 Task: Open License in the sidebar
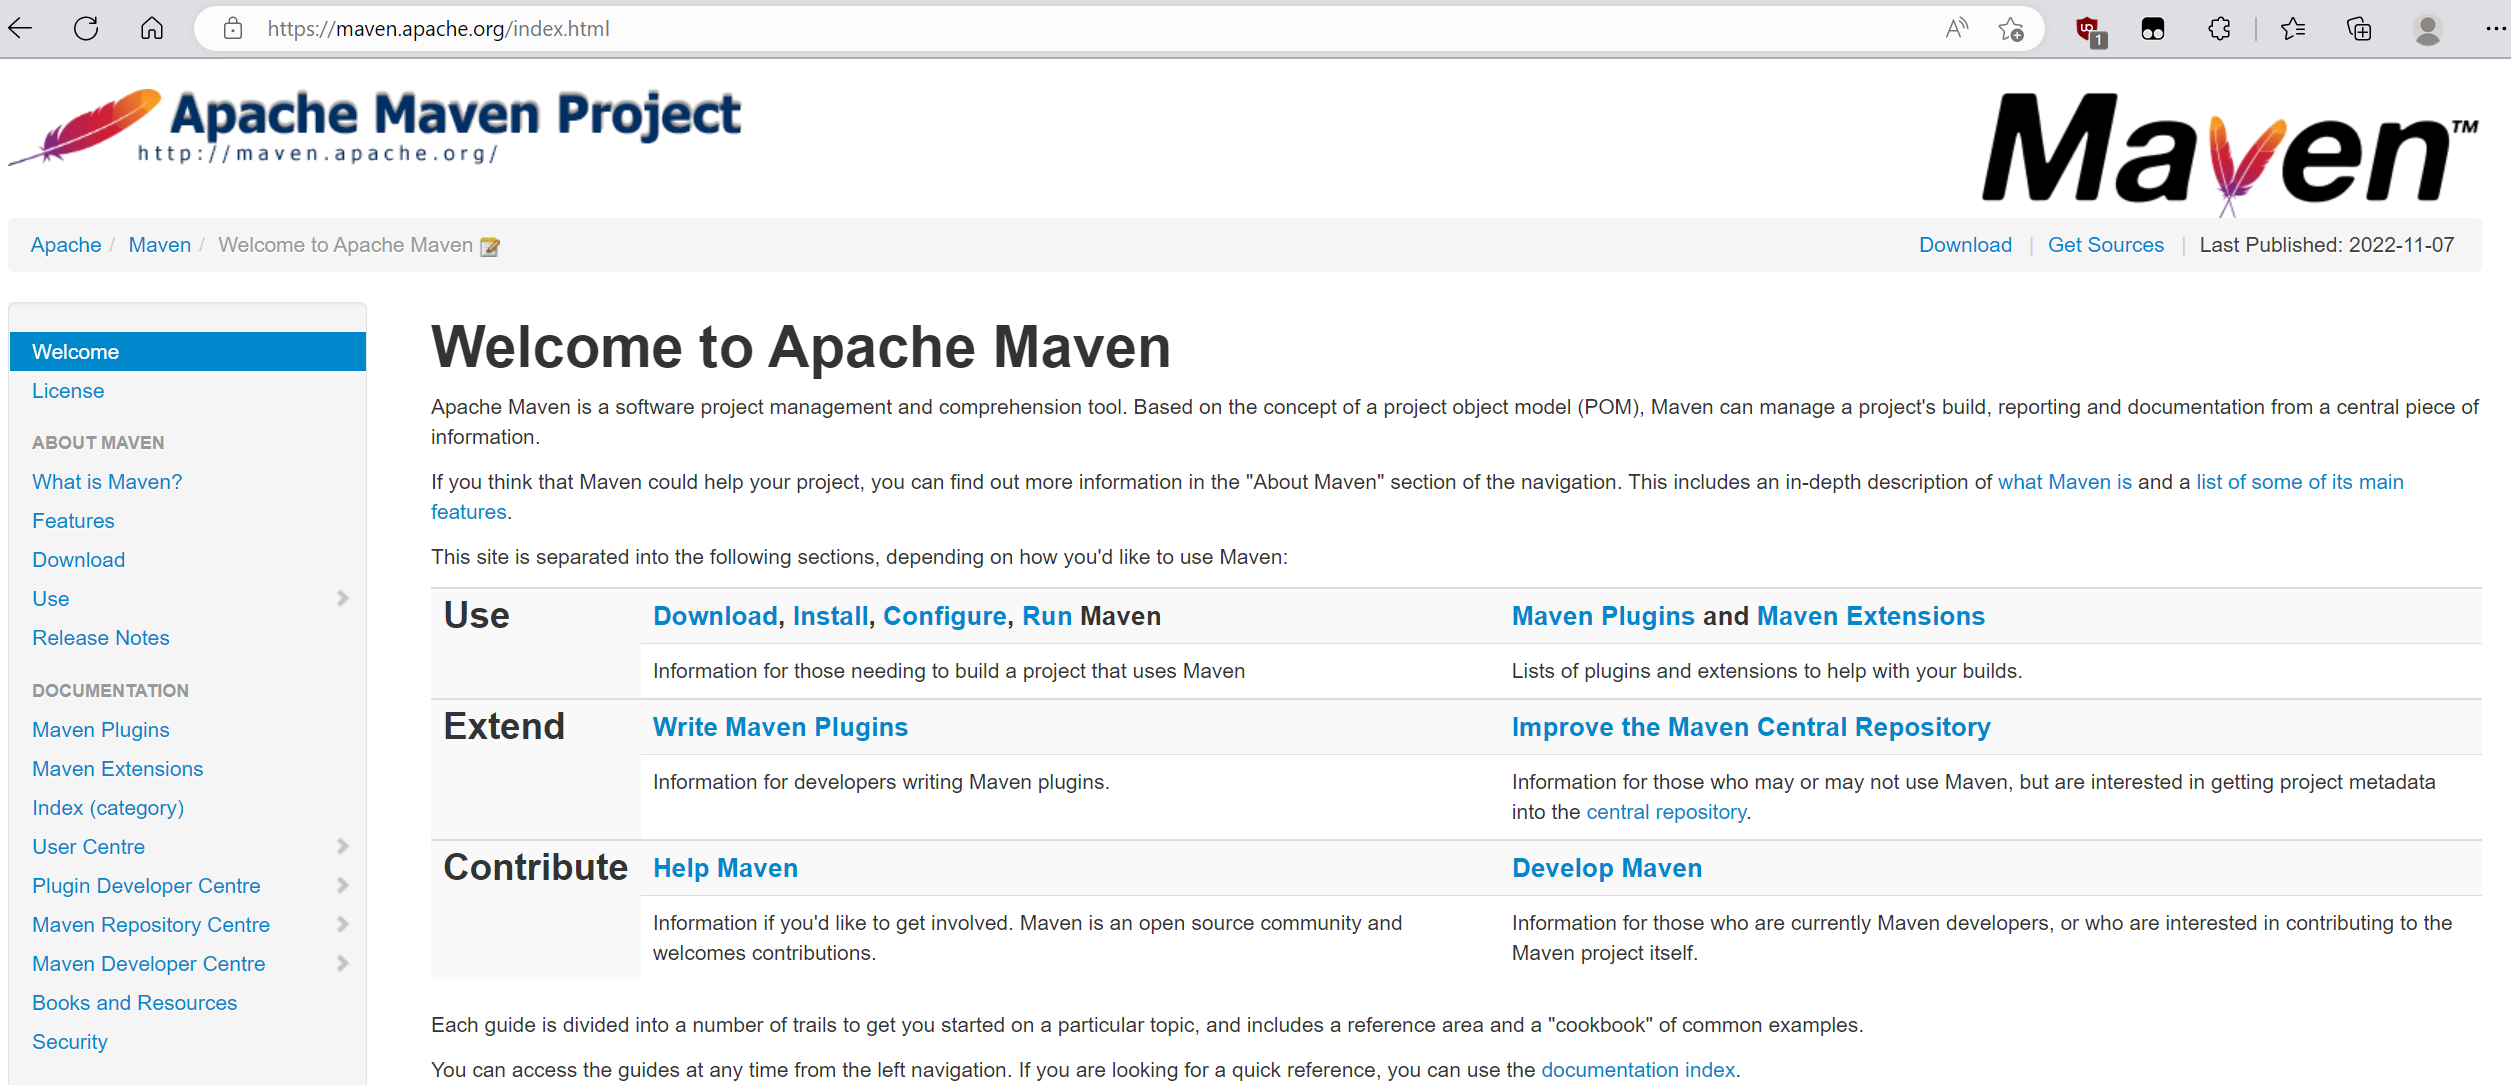pos(68,391)
